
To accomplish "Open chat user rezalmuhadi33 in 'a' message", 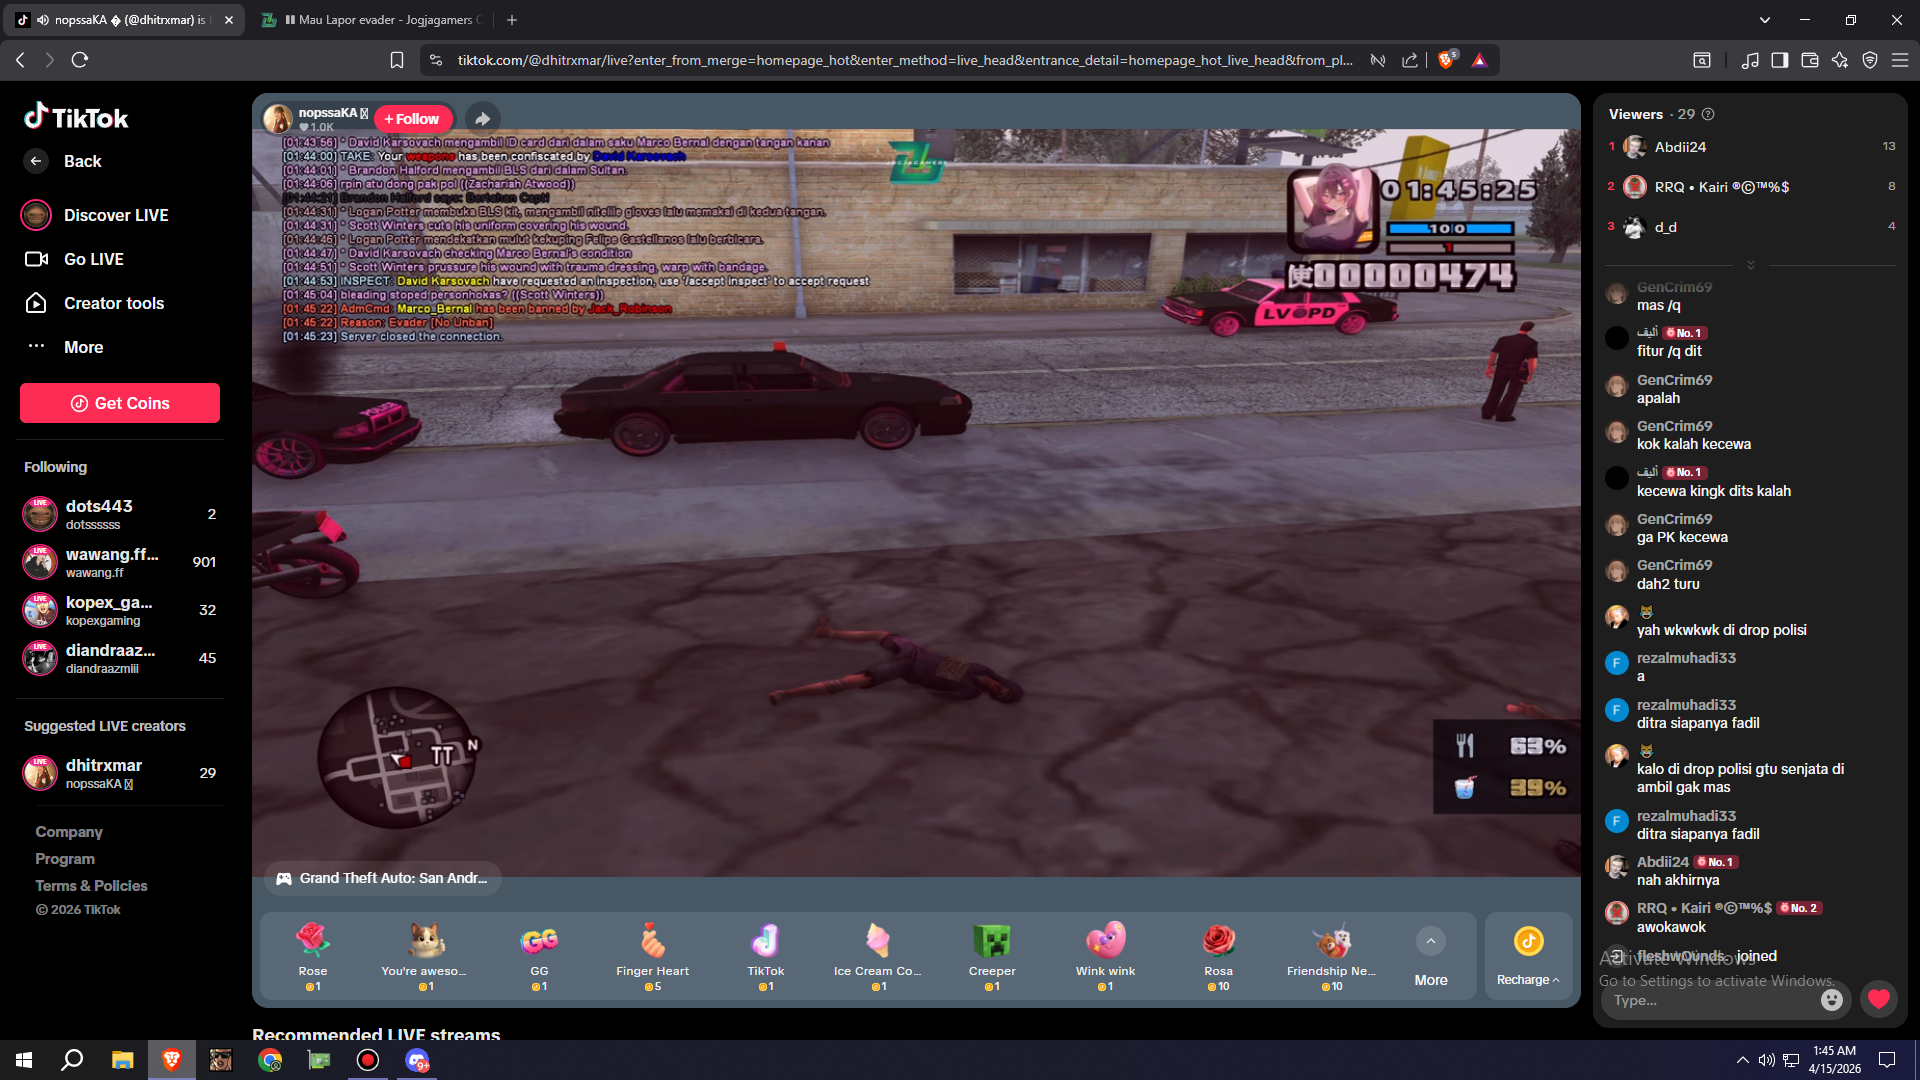I will [1686, 658].
